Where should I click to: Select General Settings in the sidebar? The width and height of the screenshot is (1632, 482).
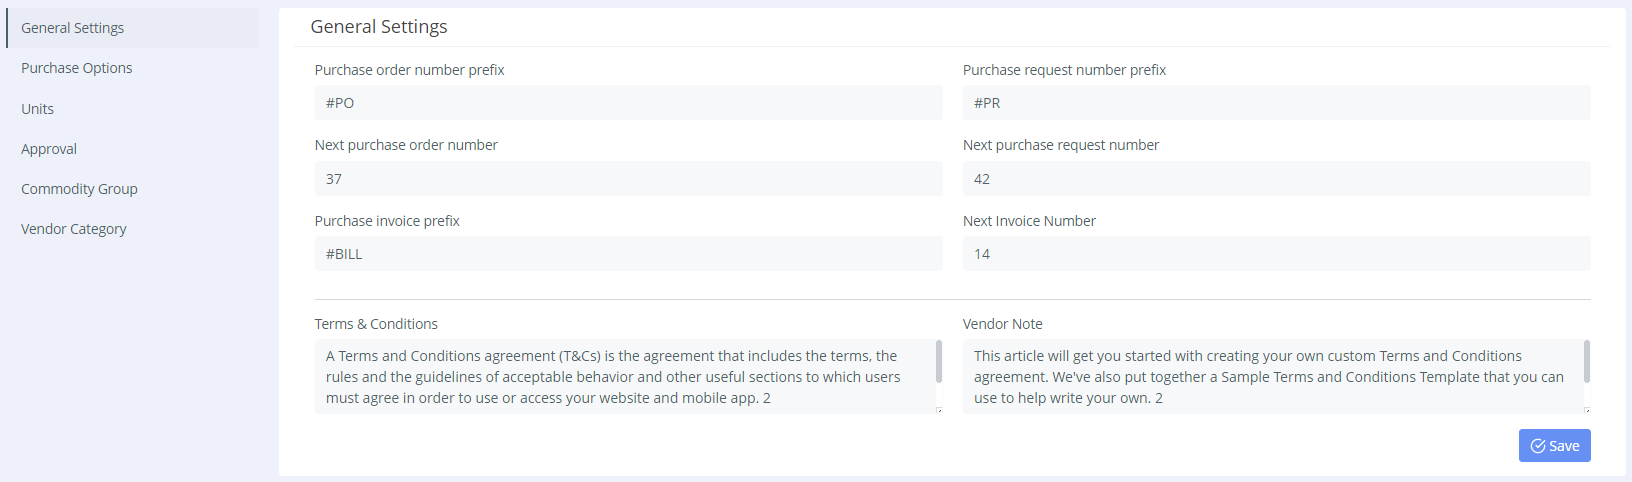pos(73,28)
